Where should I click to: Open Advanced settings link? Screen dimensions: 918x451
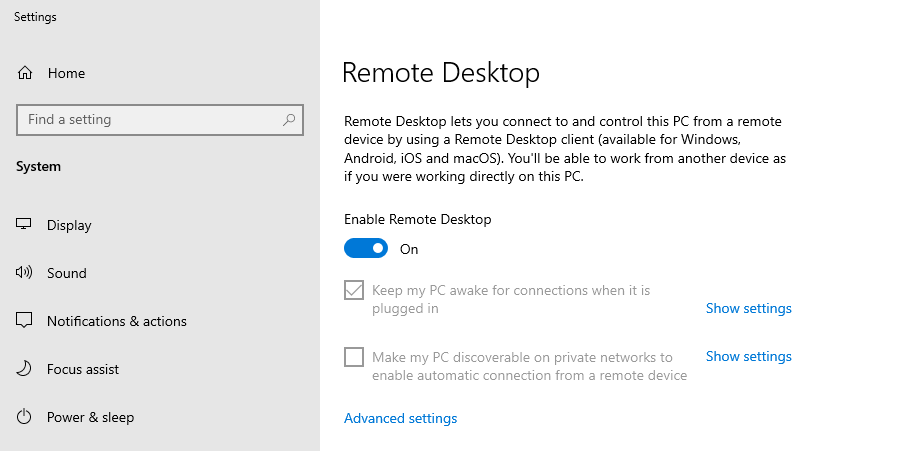click(x=400, y=418)
